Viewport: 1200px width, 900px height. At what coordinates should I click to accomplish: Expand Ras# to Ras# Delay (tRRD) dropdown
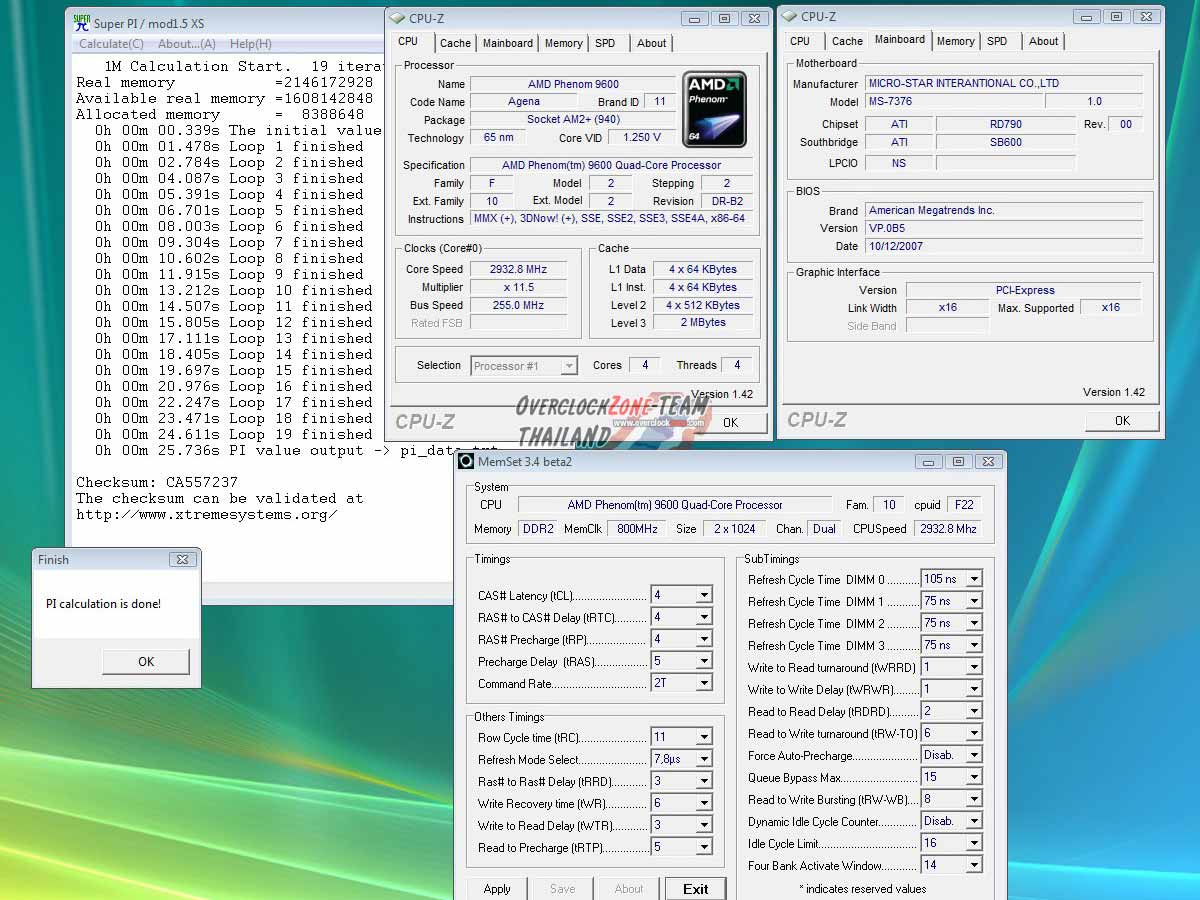pyautogui.click(x=704, y=781)
